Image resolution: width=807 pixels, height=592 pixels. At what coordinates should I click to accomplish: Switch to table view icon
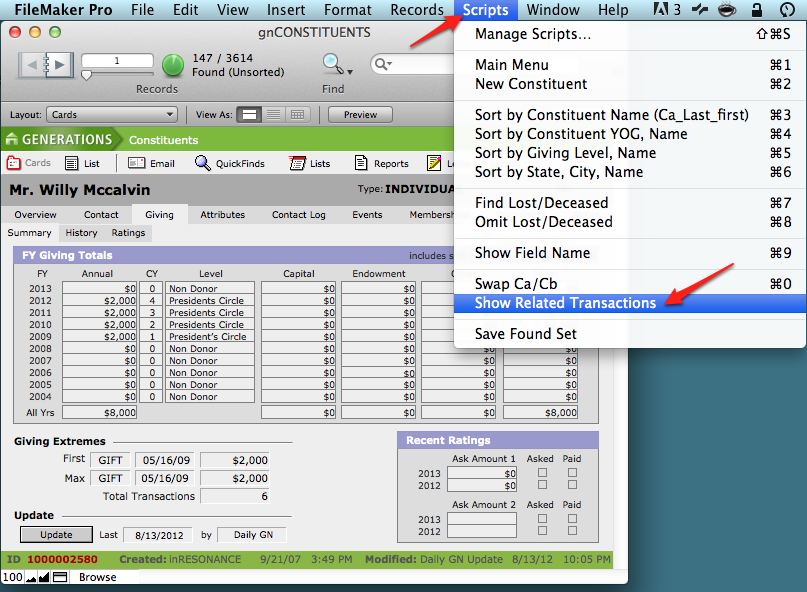(x=297, y=115)
